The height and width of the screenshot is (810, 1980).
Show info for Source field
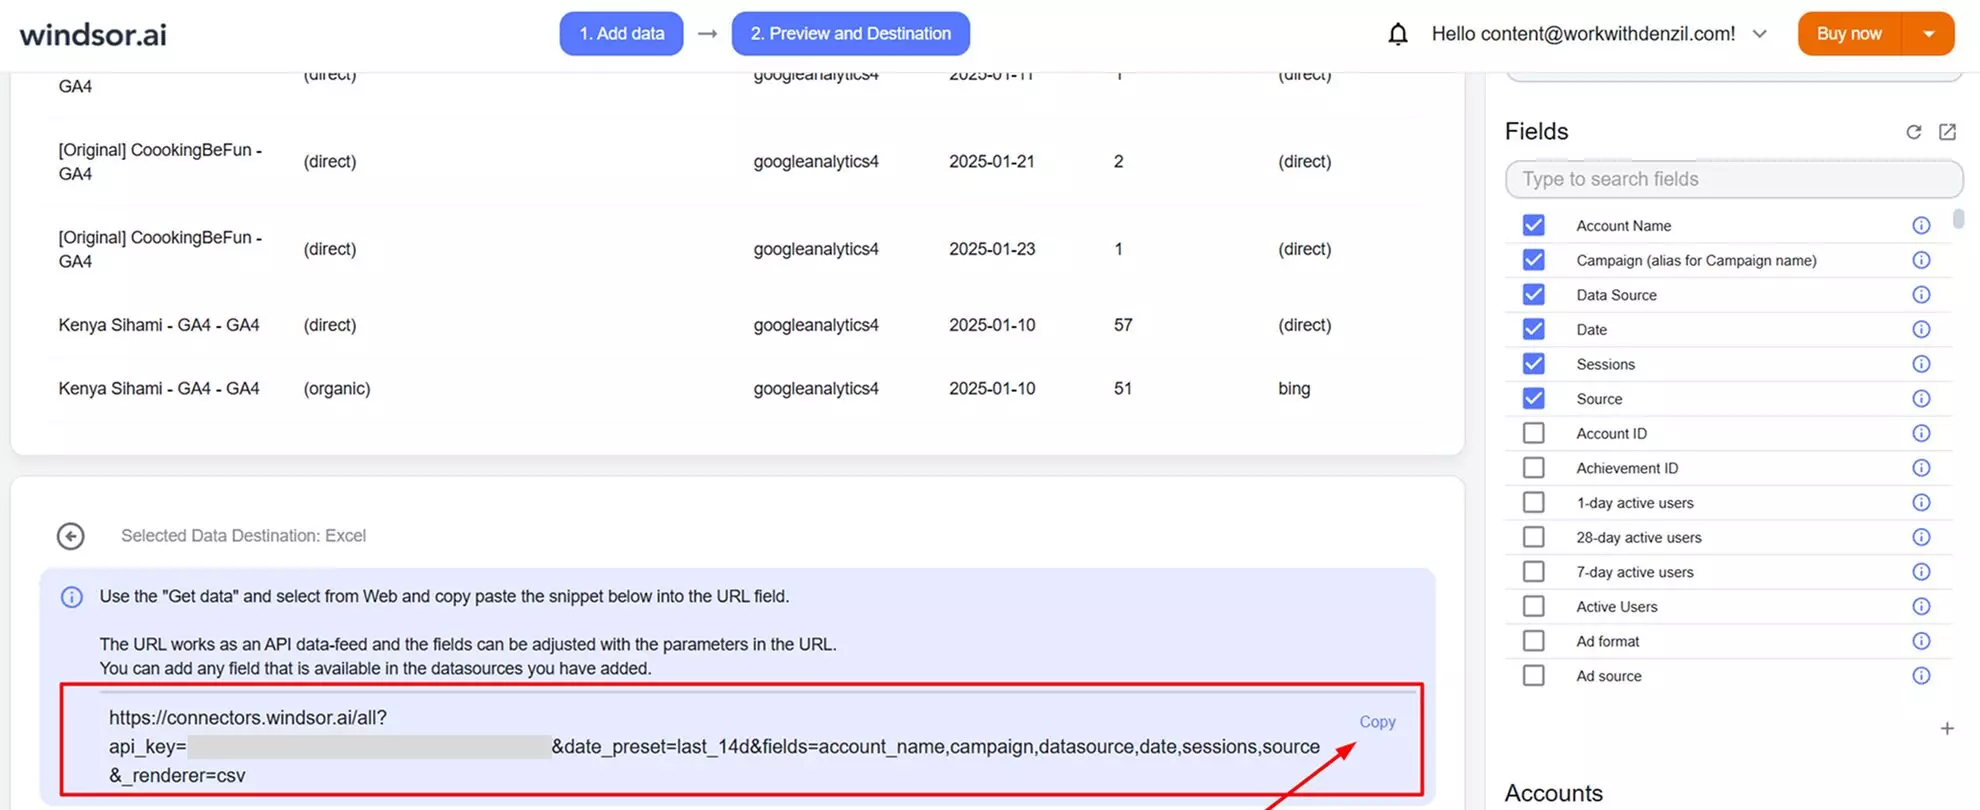pyautogui.click(x=1921, y=399)
